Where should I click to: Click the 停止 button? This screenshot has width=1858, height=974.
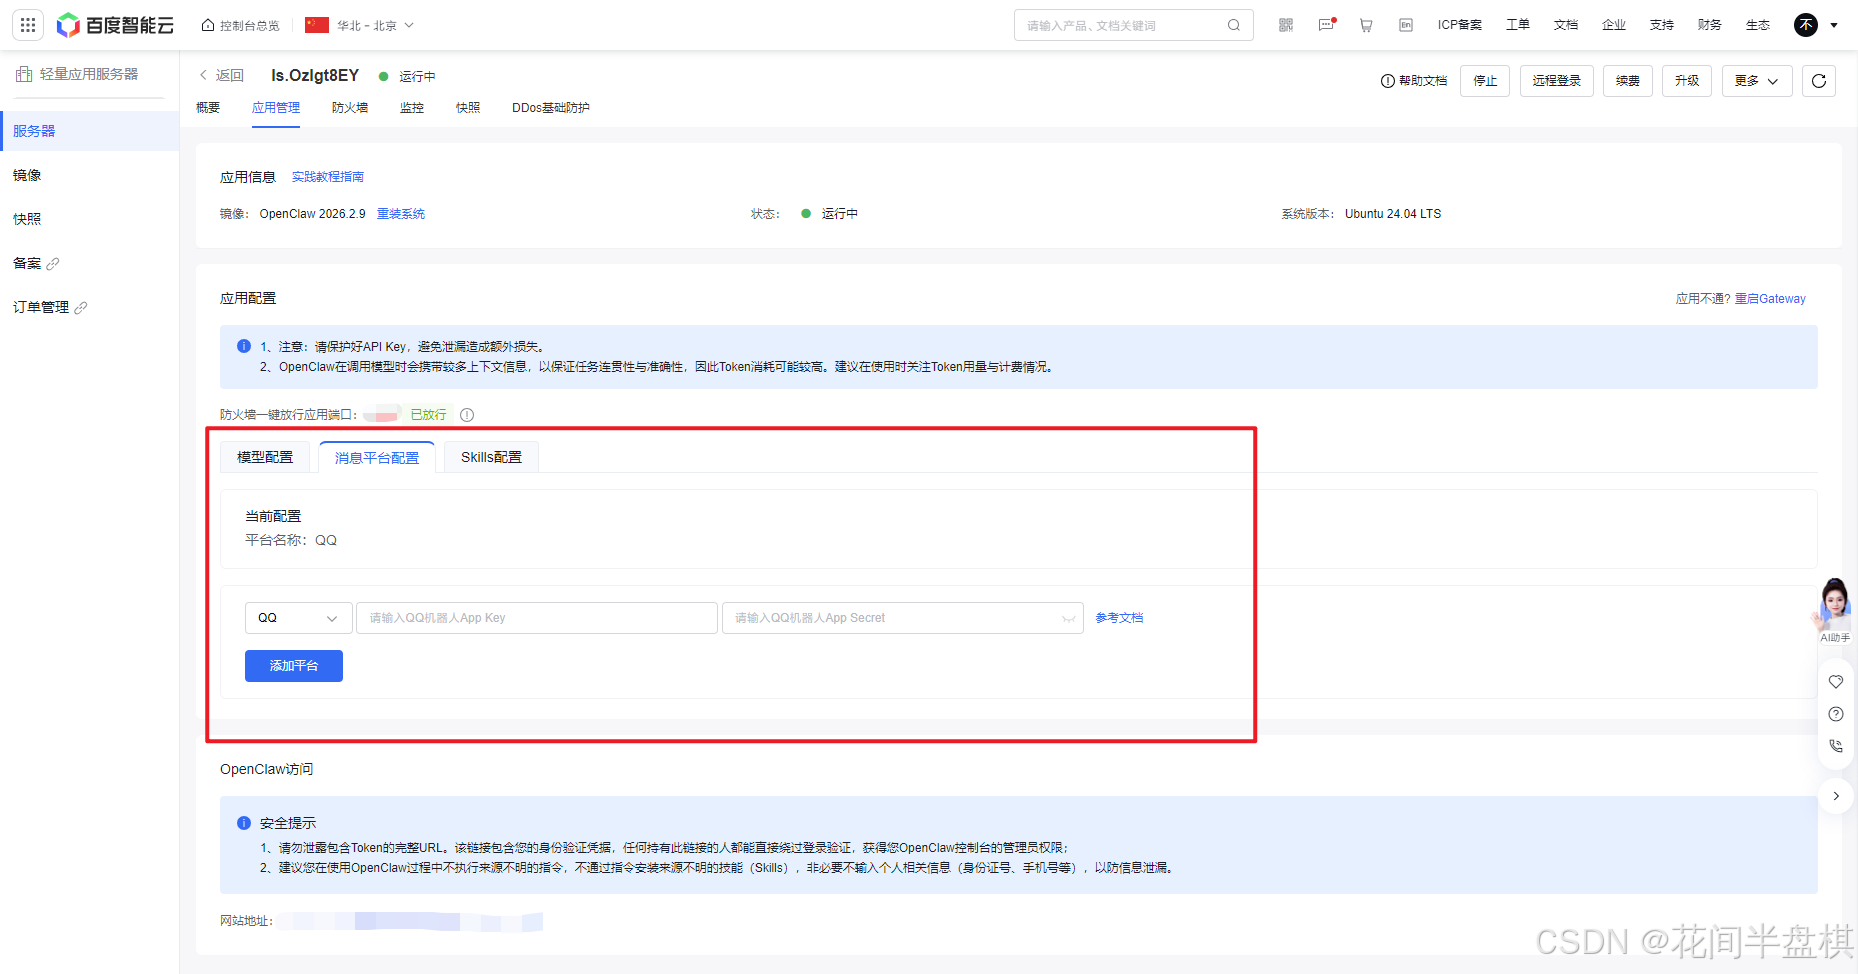1485,81
